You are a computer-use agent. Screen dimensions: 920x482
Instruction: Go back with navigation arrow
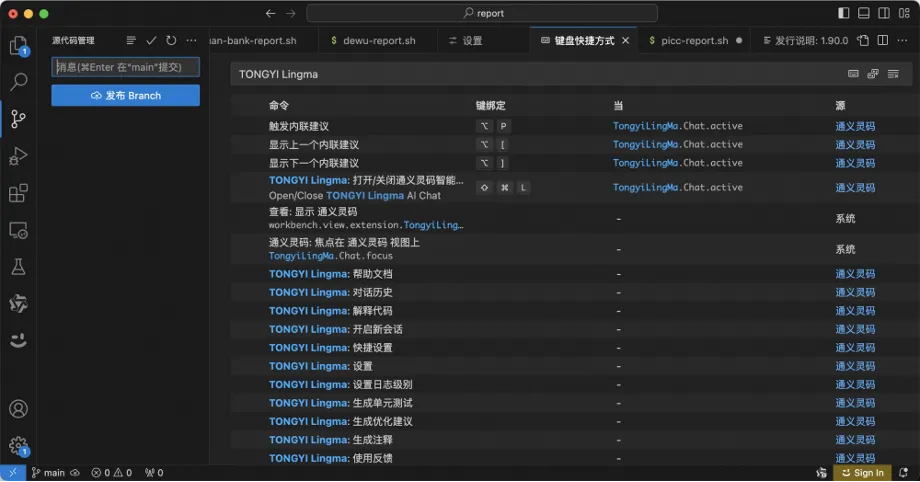(270, 13)
